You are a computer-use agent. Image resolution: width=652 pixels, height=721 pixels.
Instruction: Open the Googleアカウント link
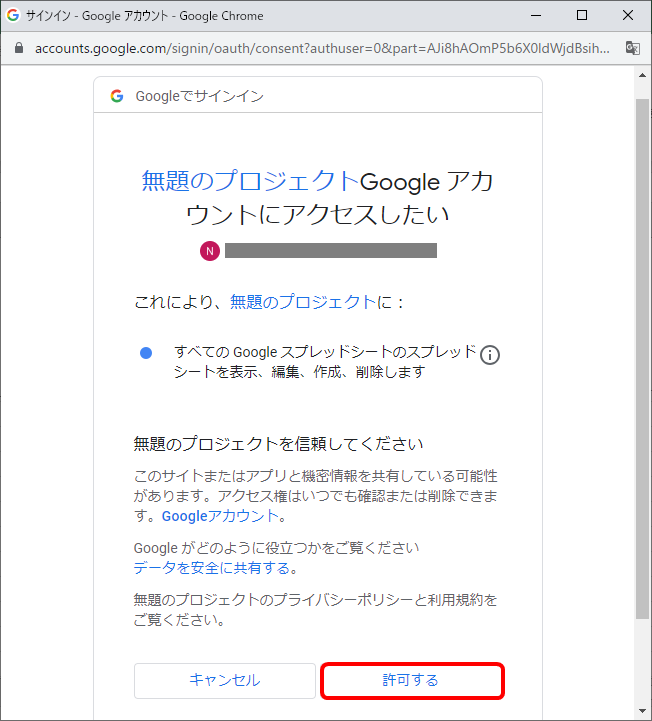pyautogui.click(x=220, y=516)
